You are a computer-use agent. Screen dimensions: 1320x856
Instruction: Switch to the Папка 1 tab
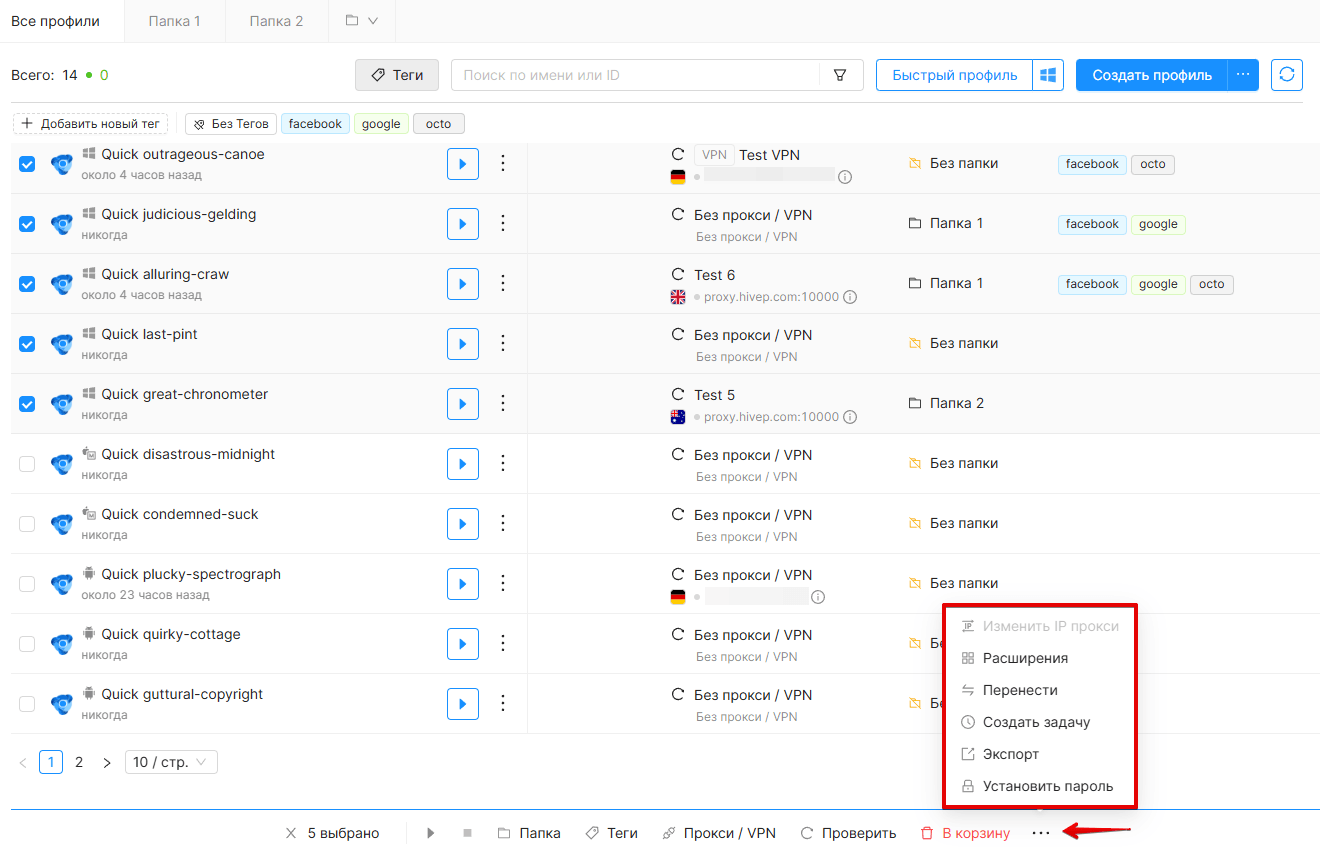pos(175,21)
